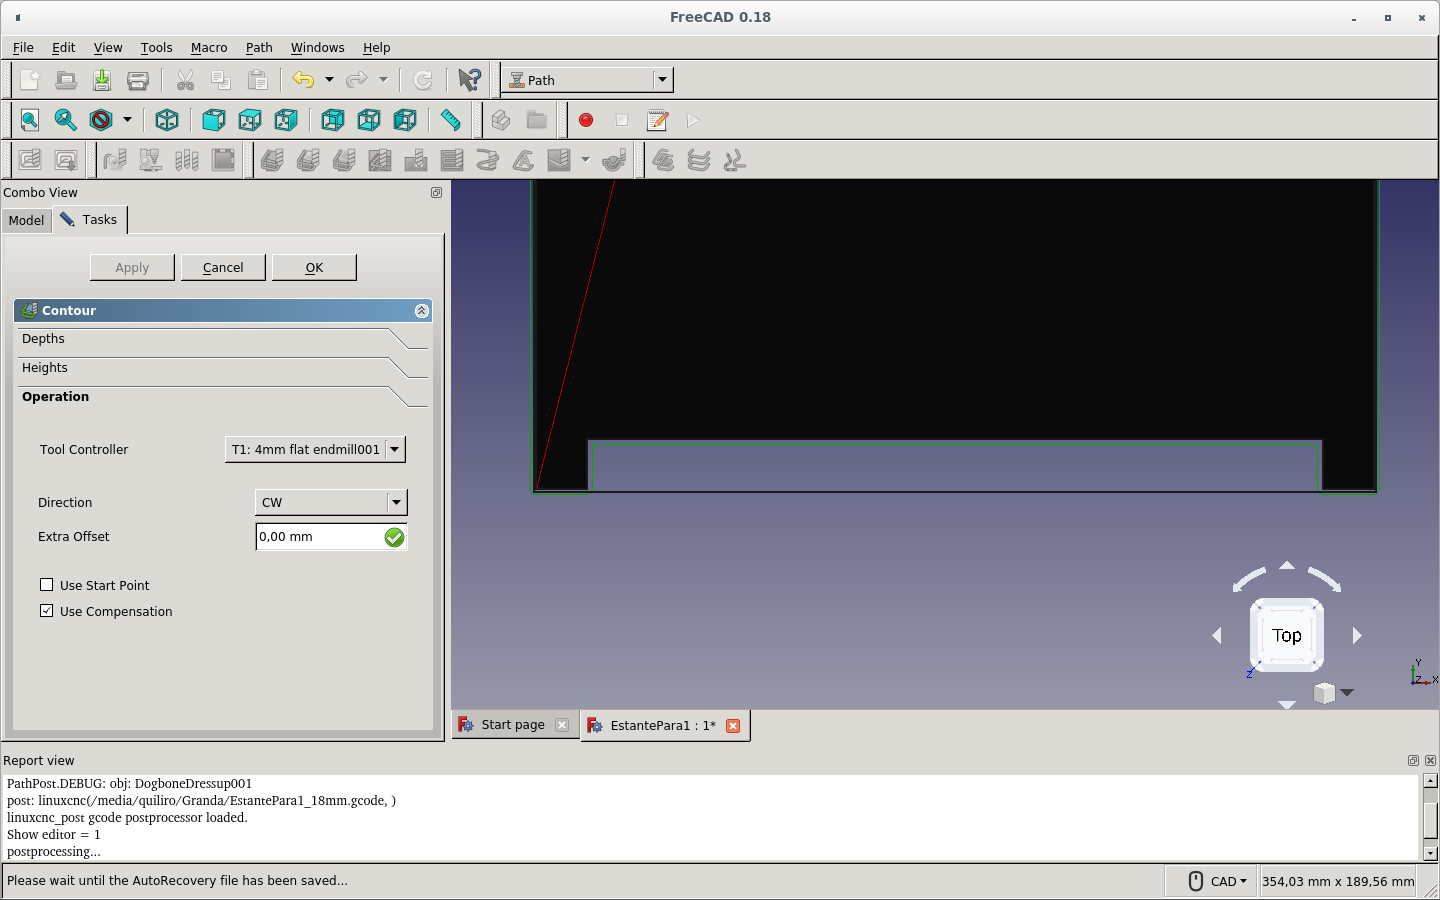
Task: Click the Print icon
Action: [138, 80]
